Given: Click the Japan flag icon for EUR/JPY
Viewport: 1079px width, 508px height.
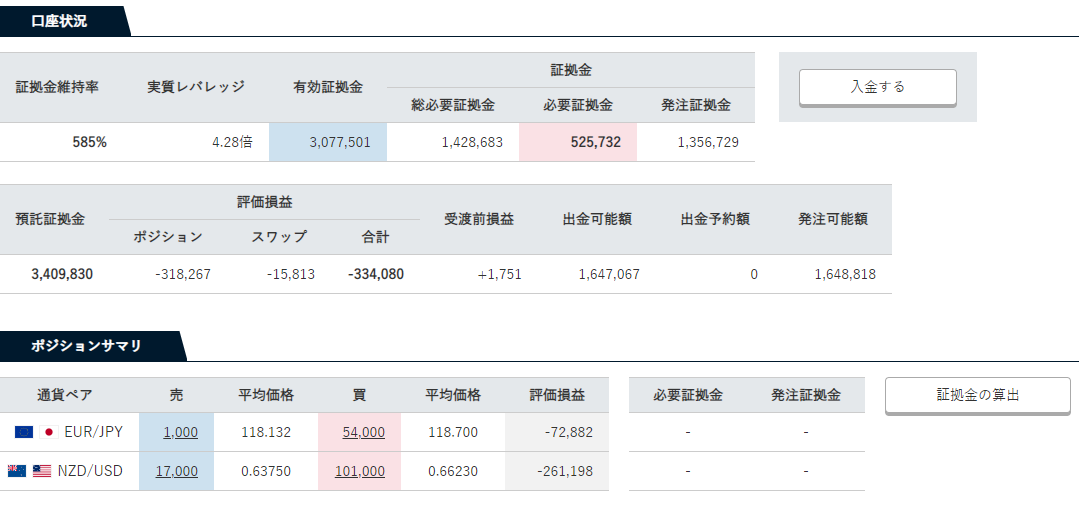Looking at the screenshot, I should click(x=49, y=432).
